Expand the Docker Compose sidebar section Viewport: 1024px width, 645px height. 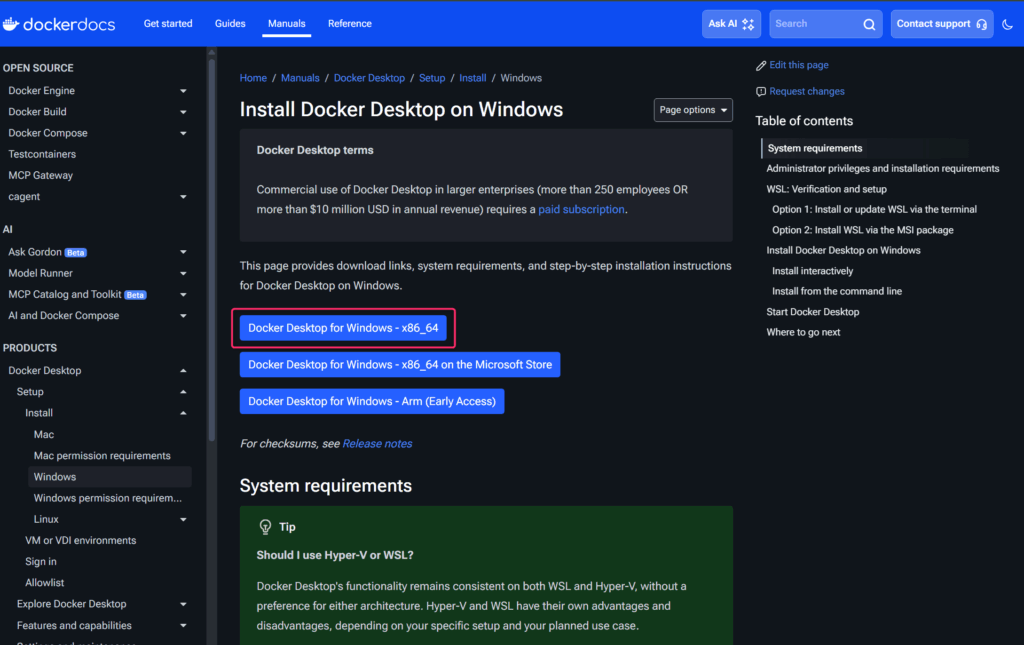pyautogui.click(x=183, y=133)
